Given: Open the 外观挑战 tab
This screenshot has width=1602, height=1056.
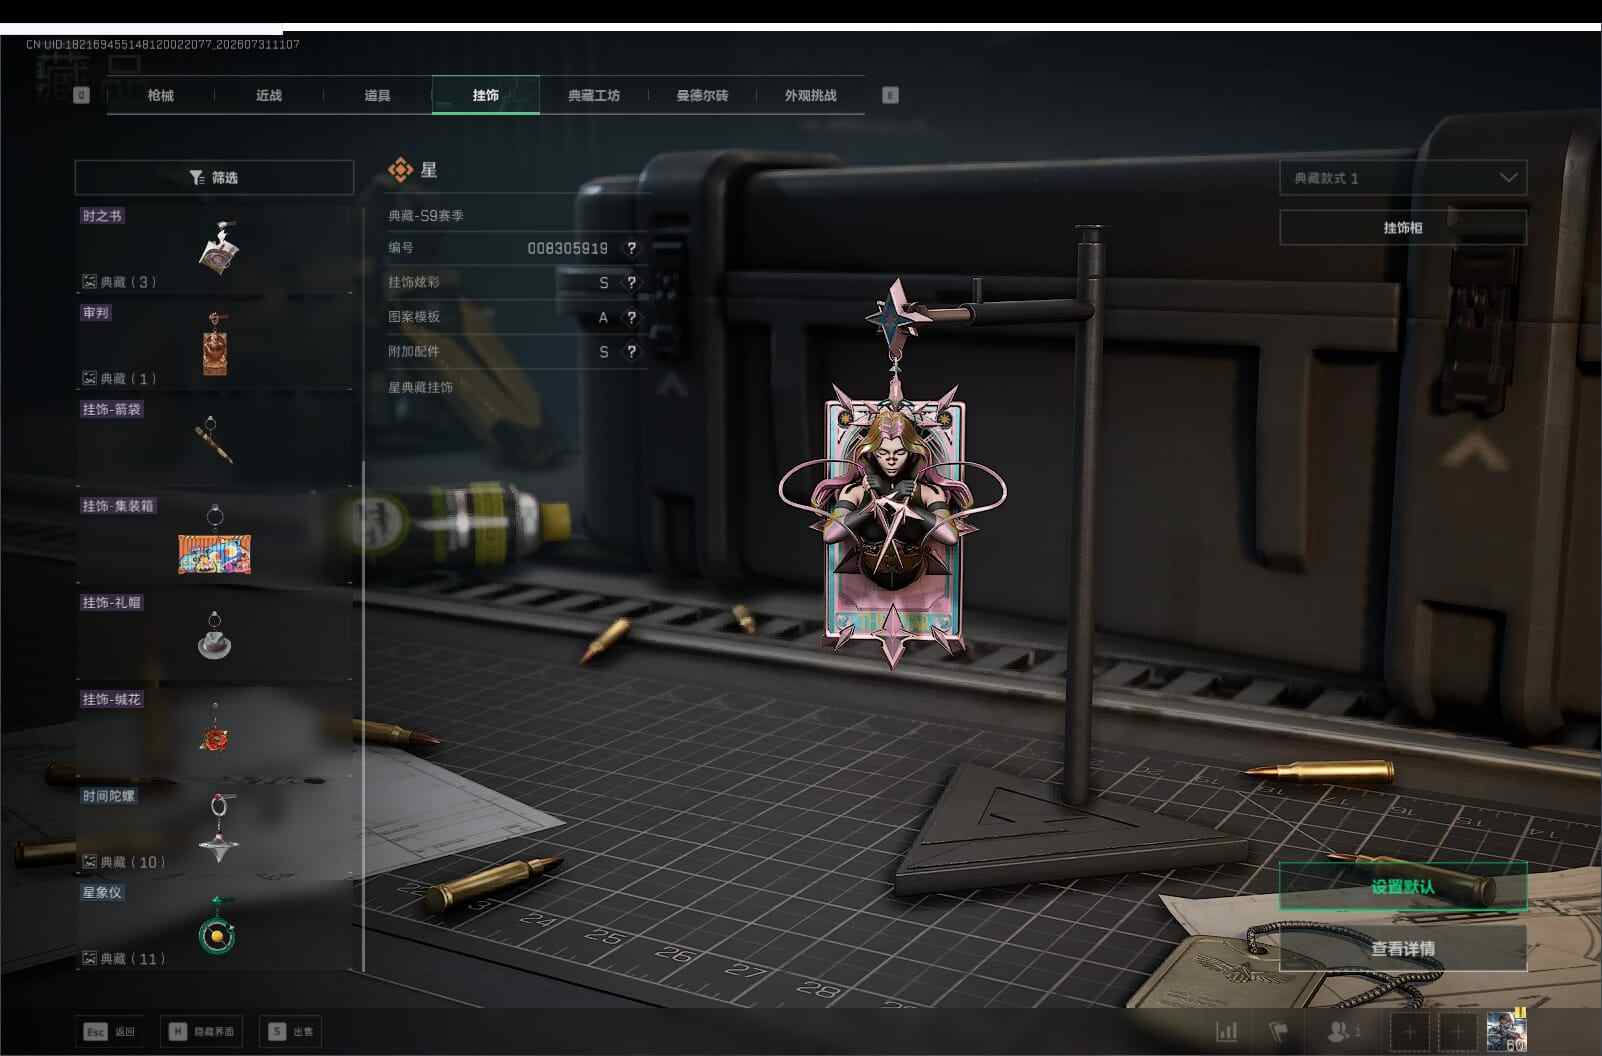Looking at the screenshot, I should 810,95.
